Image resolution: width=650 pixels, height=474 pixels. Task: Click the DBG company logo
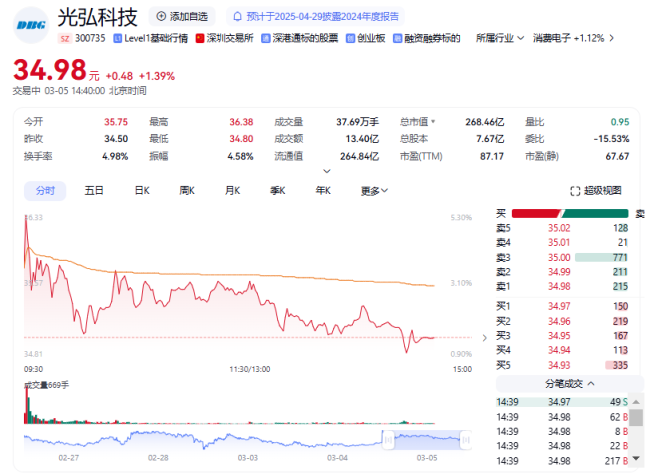click(x=32, y=25)
